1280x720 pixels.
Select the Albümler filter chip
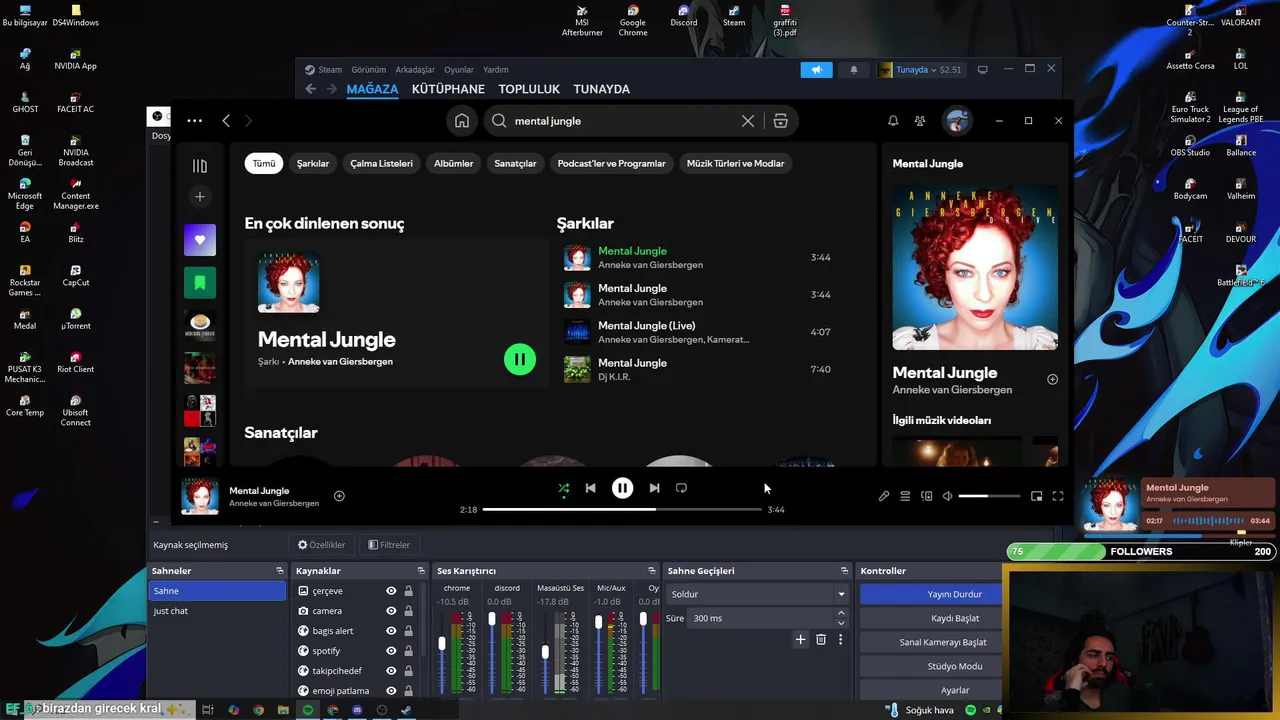pyautogui.click(x=453, y=163)
